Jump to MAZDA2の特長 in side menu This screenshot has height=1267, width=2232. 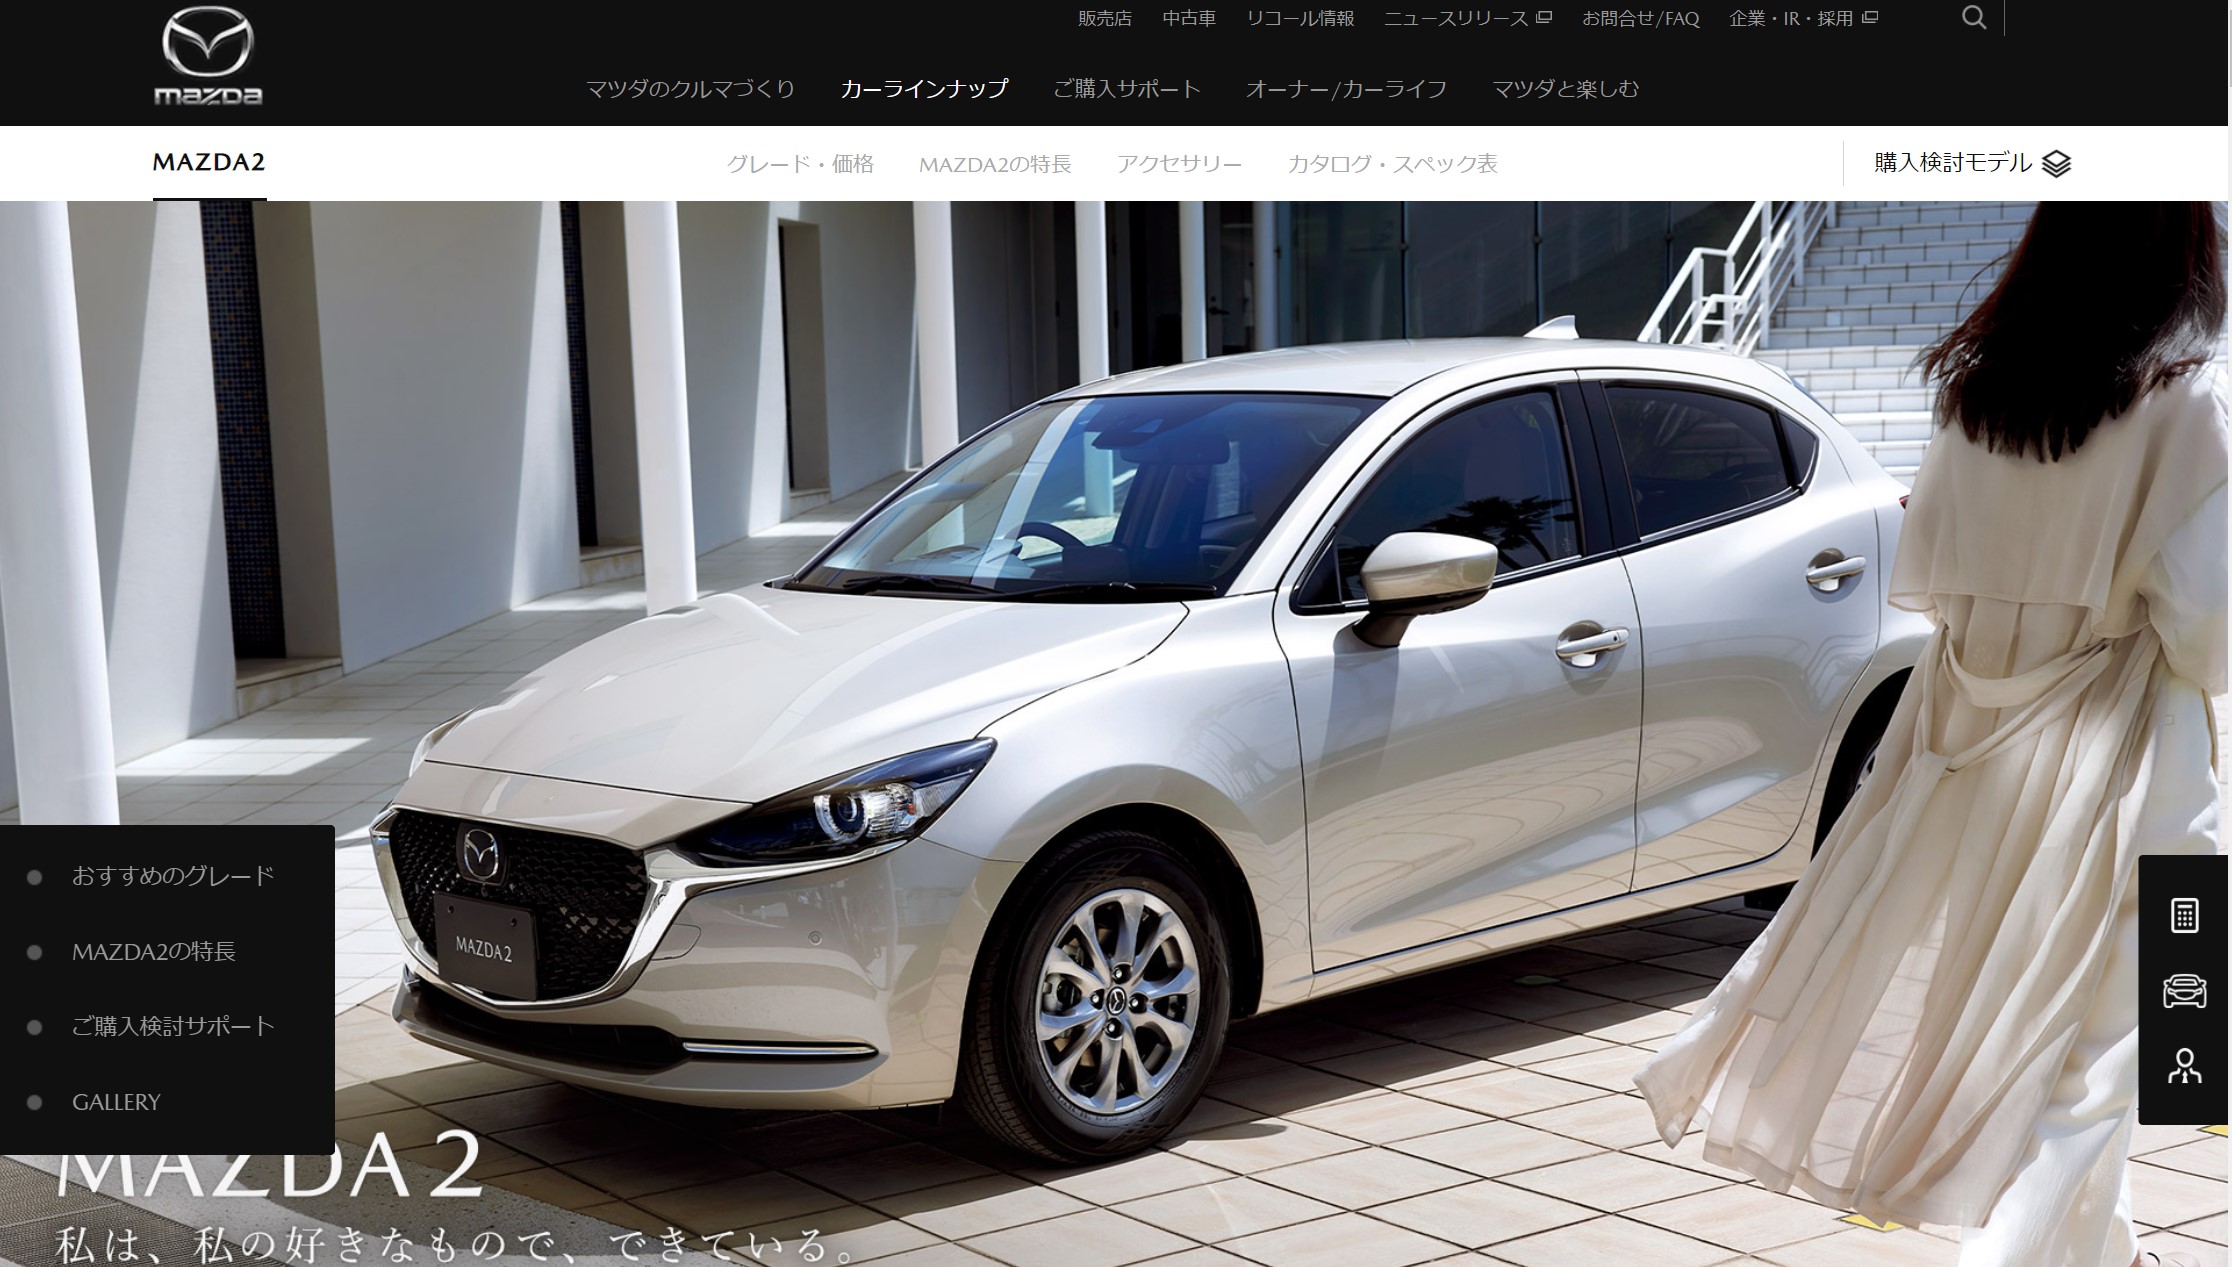pyautogui.click(x=153, y=951)
